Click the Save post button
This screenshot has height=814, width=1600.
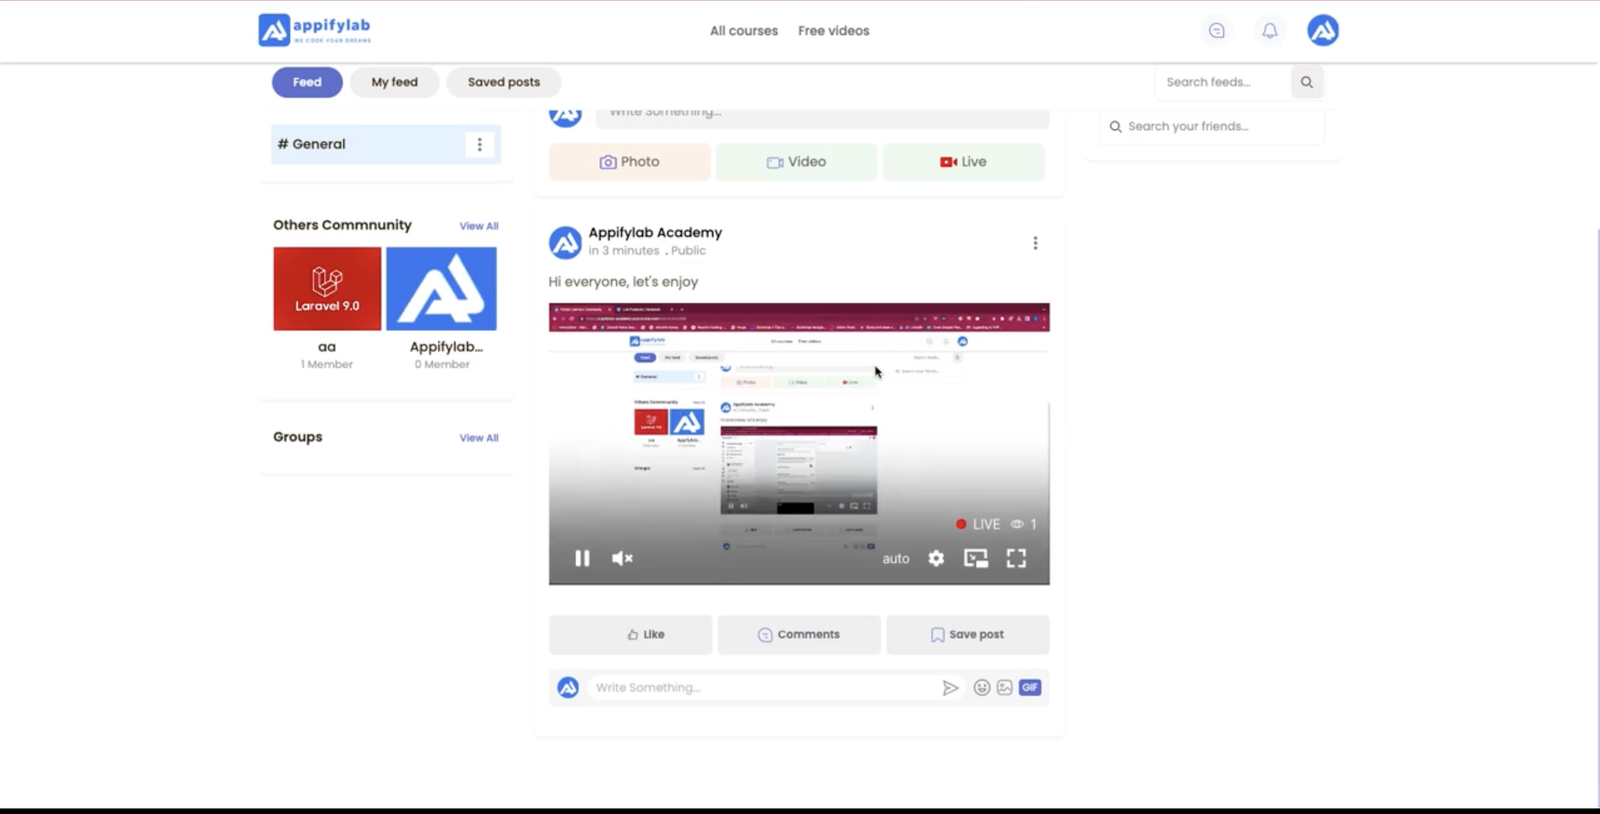point(967,635)
